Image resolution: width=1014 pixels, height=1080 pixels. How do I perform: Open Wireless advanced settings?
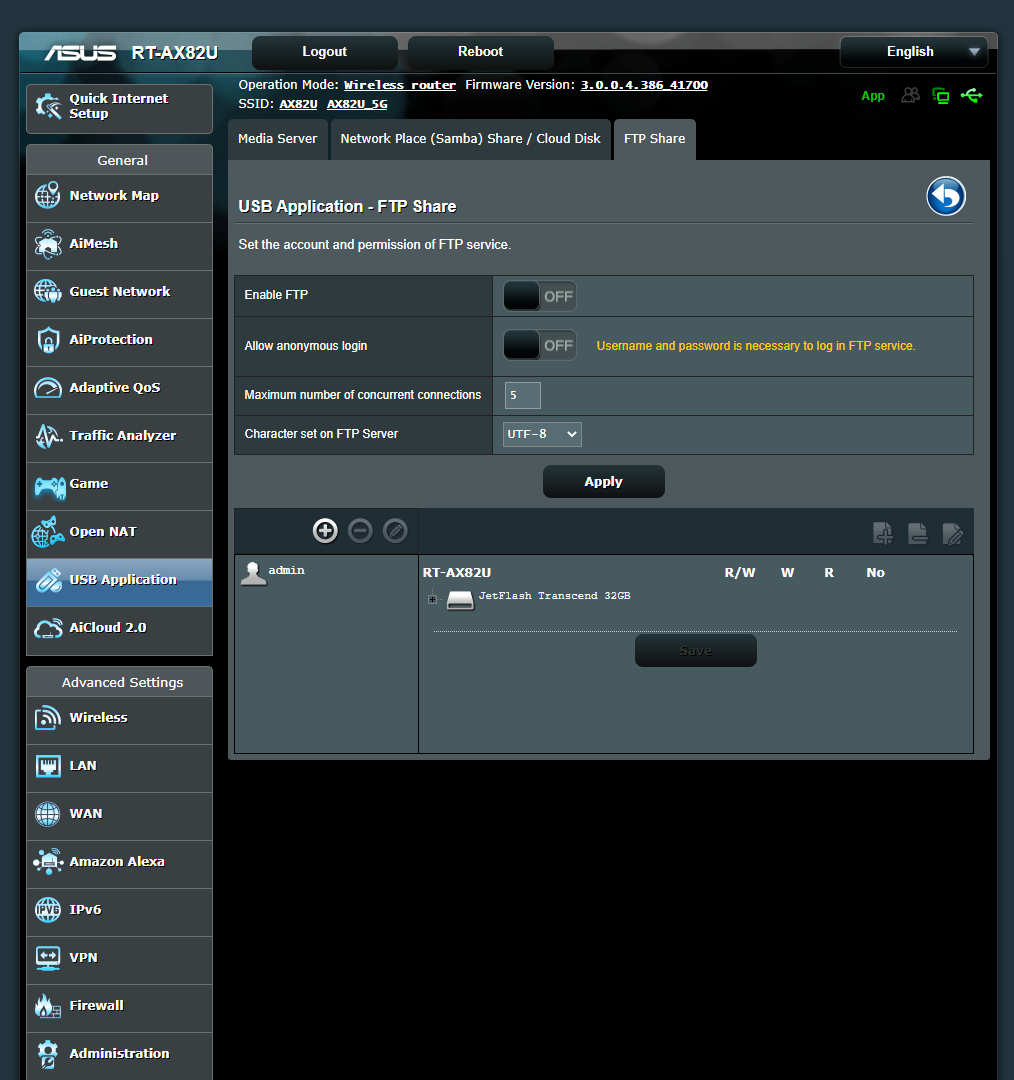[119, 720]
